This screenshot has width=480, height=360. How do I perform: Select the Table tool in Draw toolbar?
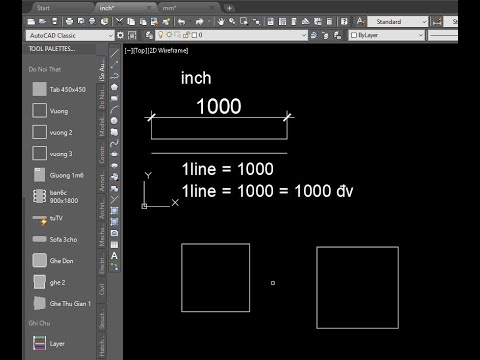114,245
